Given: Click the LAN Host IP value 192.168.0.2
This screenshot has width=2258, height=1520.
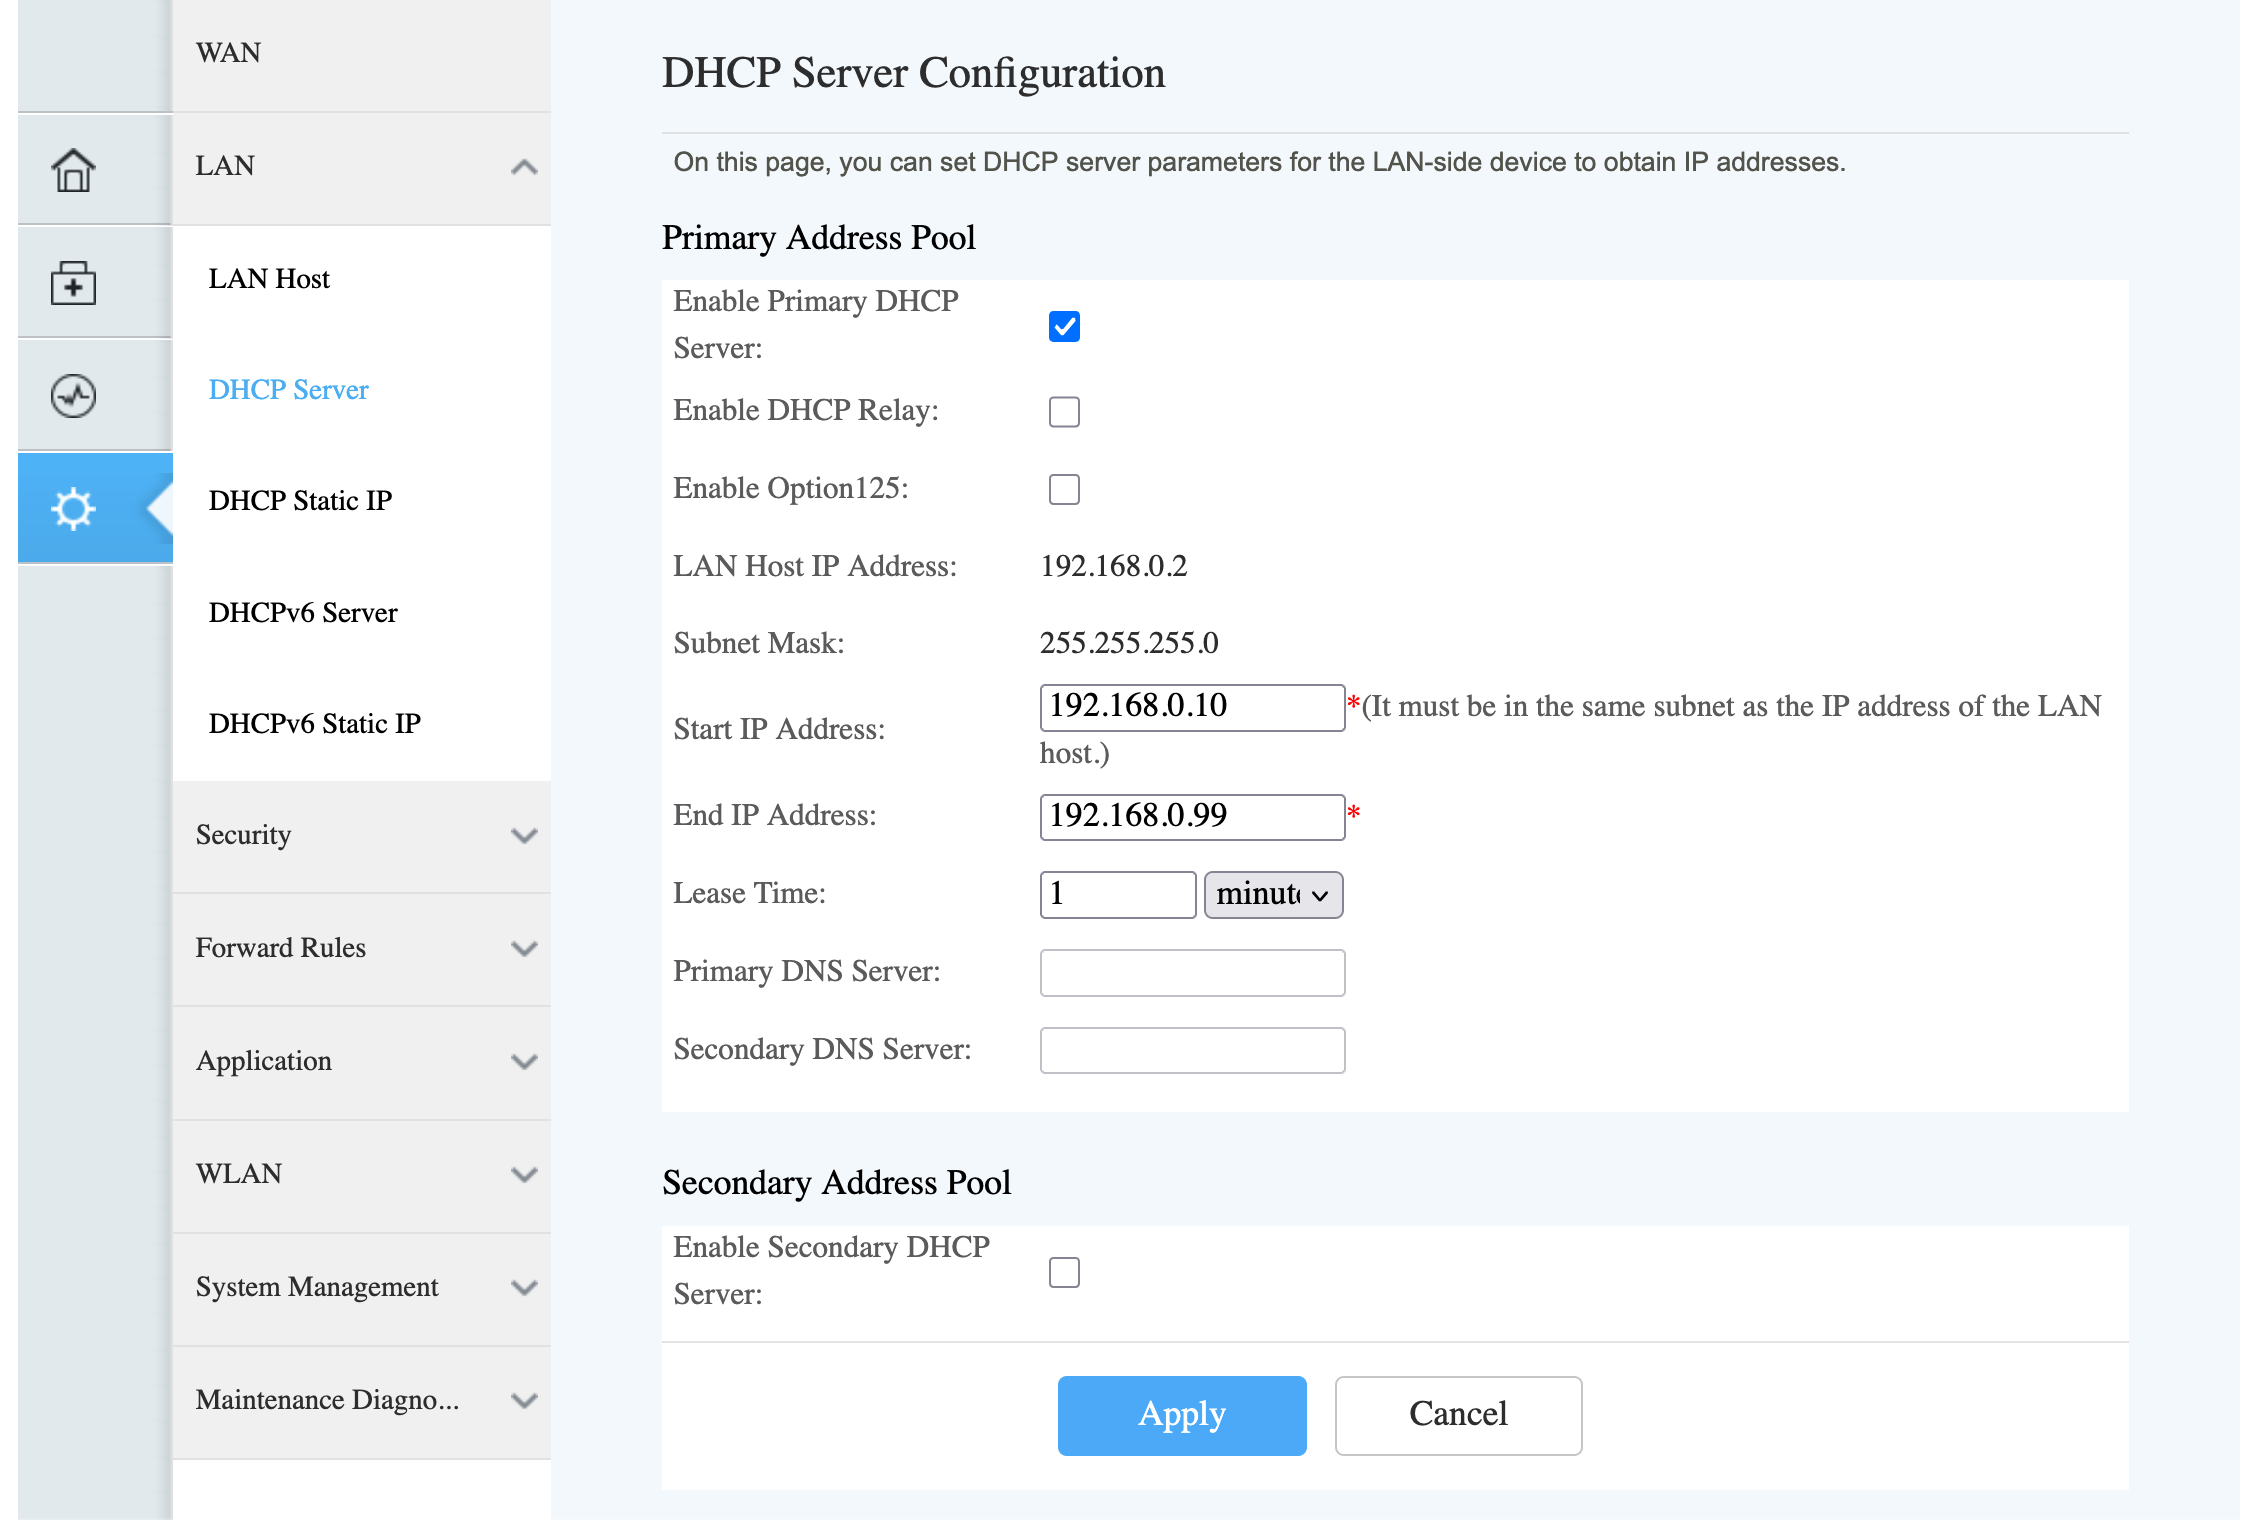Looking at the screenshot, I should 1114,566.
